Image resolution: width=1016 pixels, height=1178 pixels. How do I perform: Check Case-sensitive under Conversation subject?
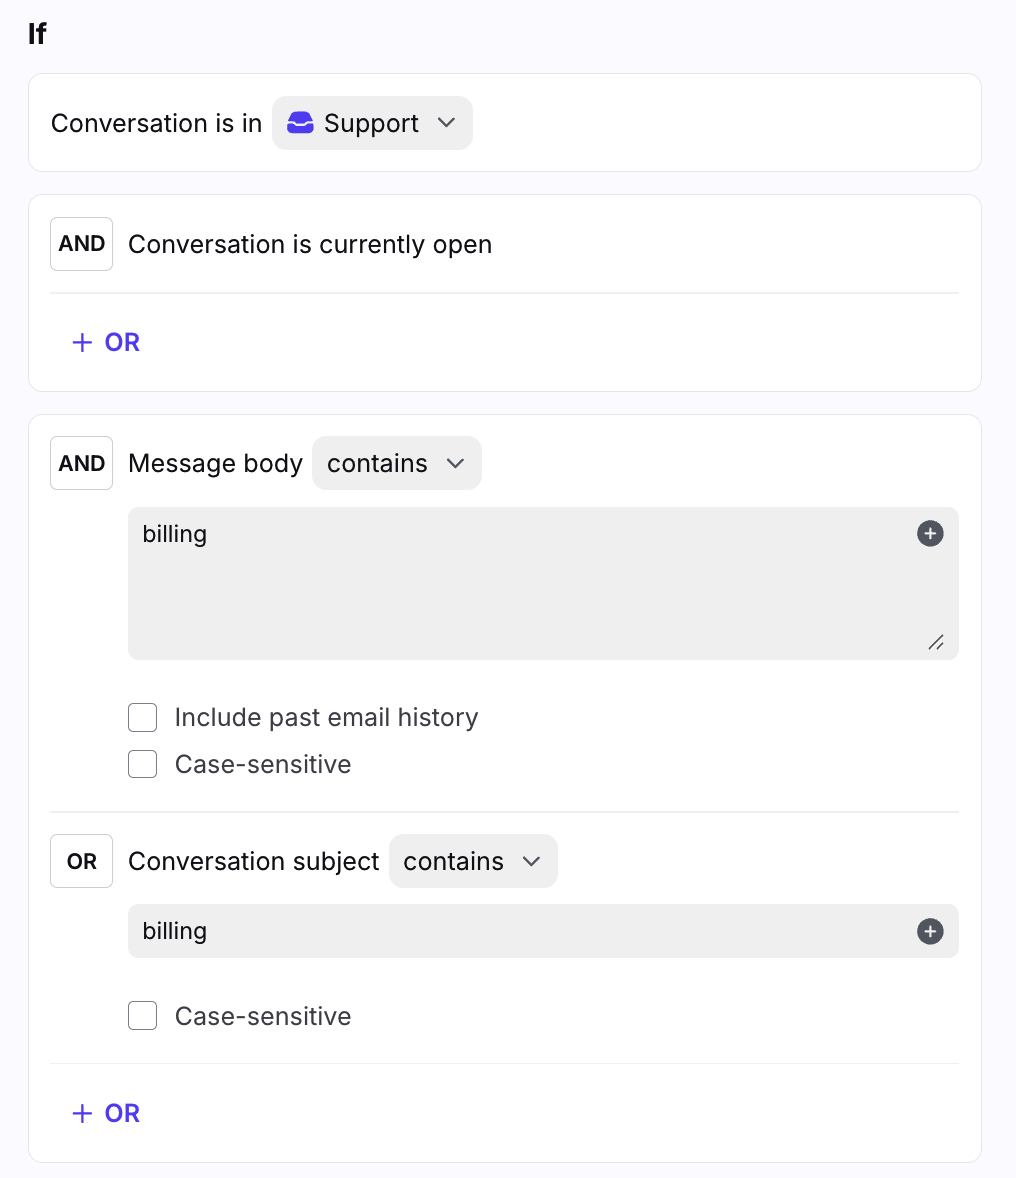143,1017
